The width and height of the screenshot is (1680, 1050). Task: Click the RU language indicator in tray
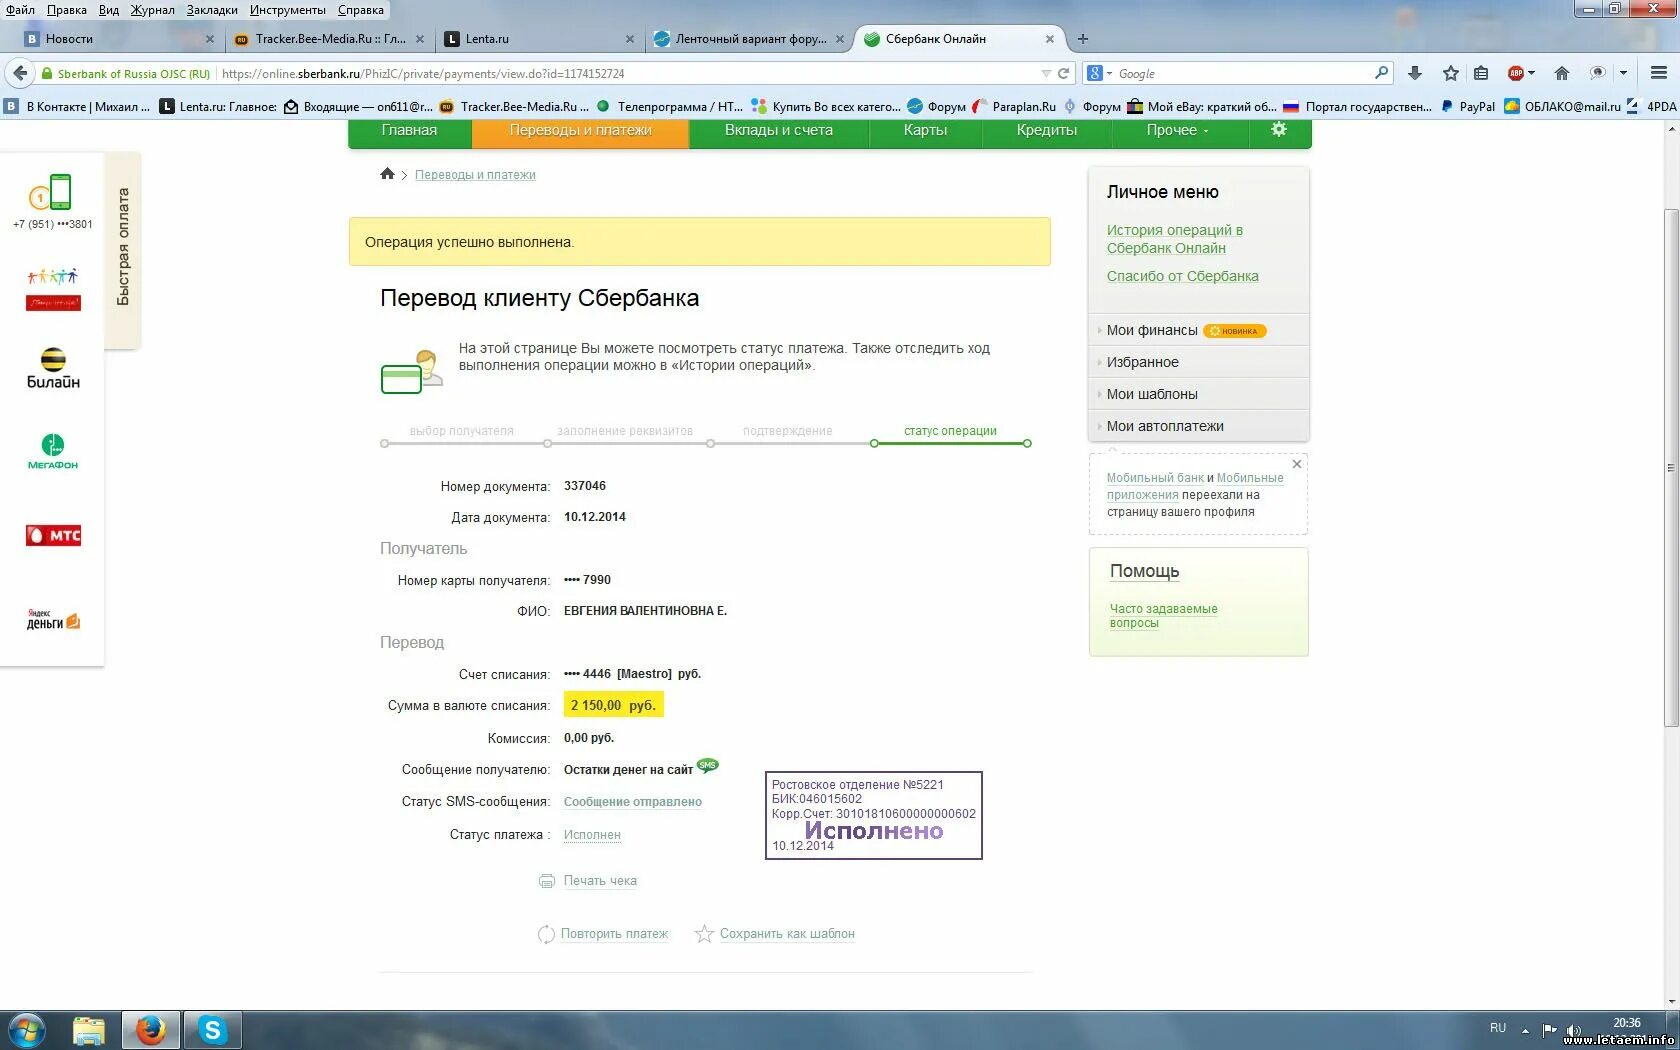[1497, 1028]
